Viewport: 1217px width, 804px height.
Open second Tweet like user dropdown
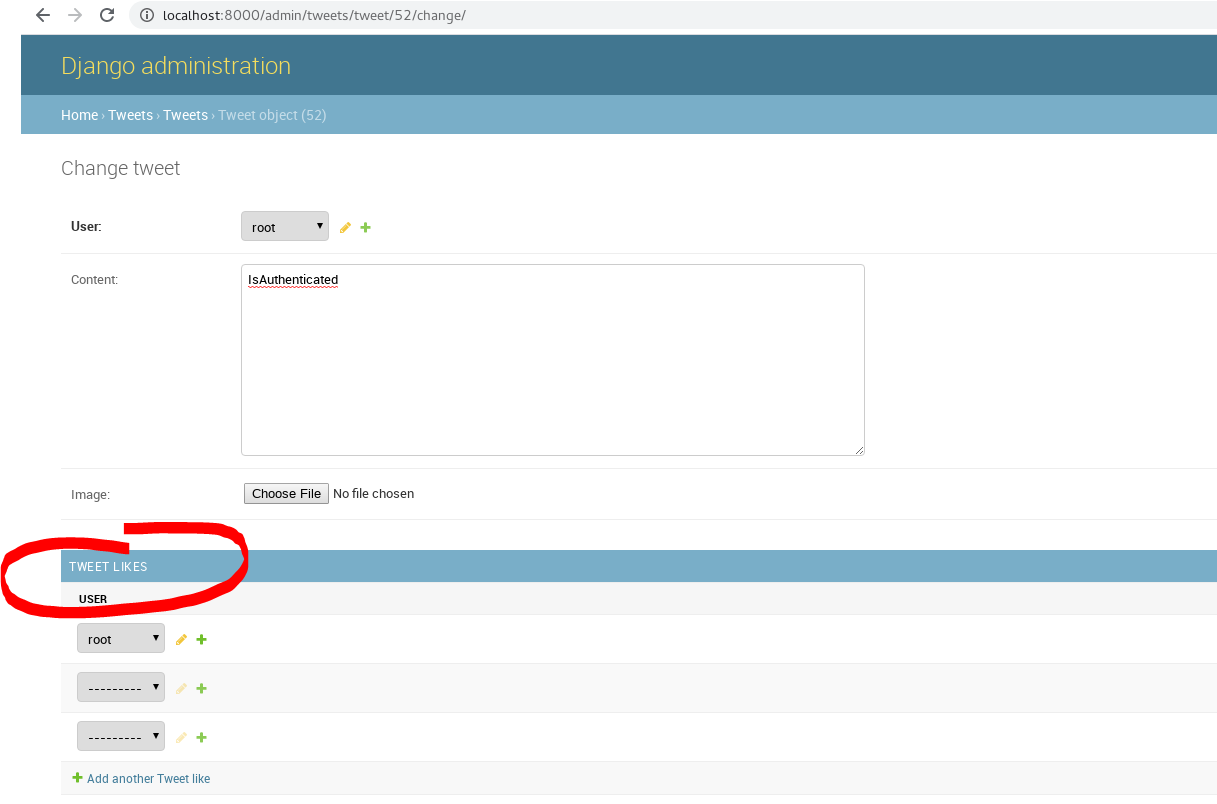click(121, 687)
